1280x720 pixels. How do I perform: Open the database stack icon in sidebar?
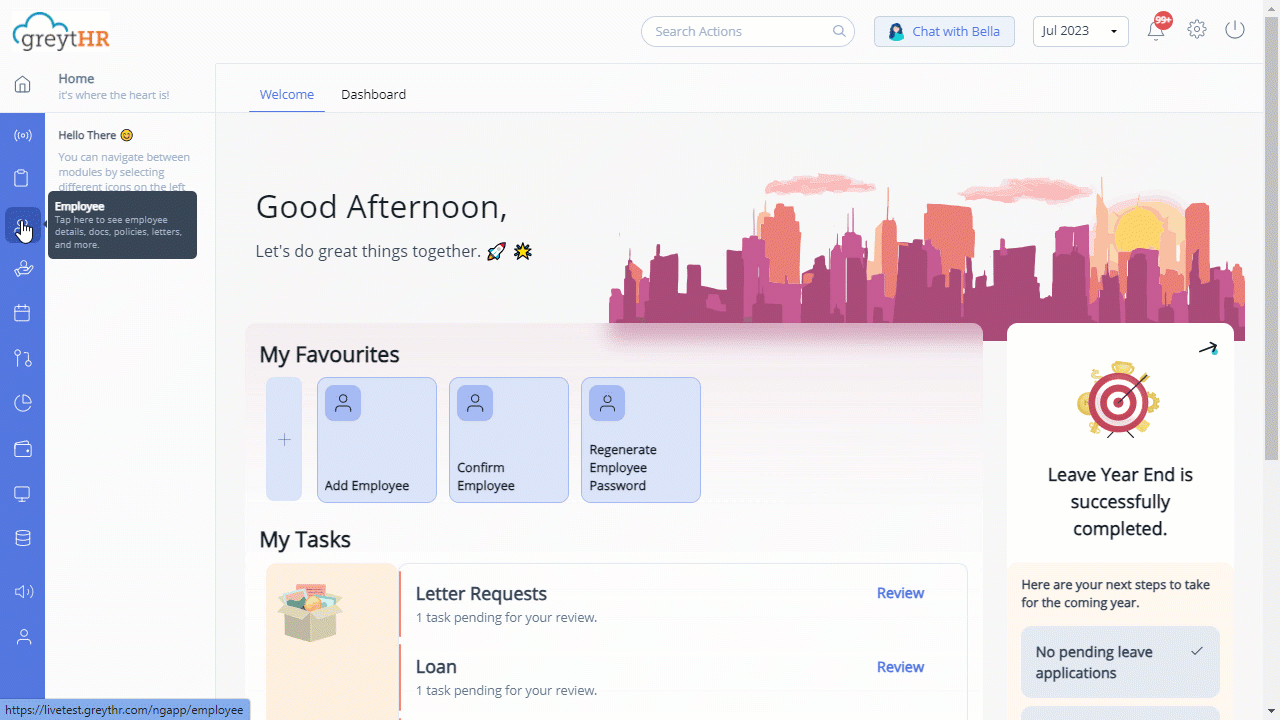click(22, 539)
